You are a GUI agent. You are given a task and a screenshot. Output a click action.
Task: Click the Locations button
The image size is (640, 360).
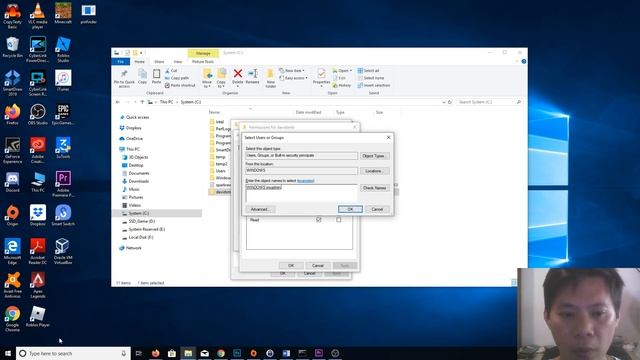(374, 171)
